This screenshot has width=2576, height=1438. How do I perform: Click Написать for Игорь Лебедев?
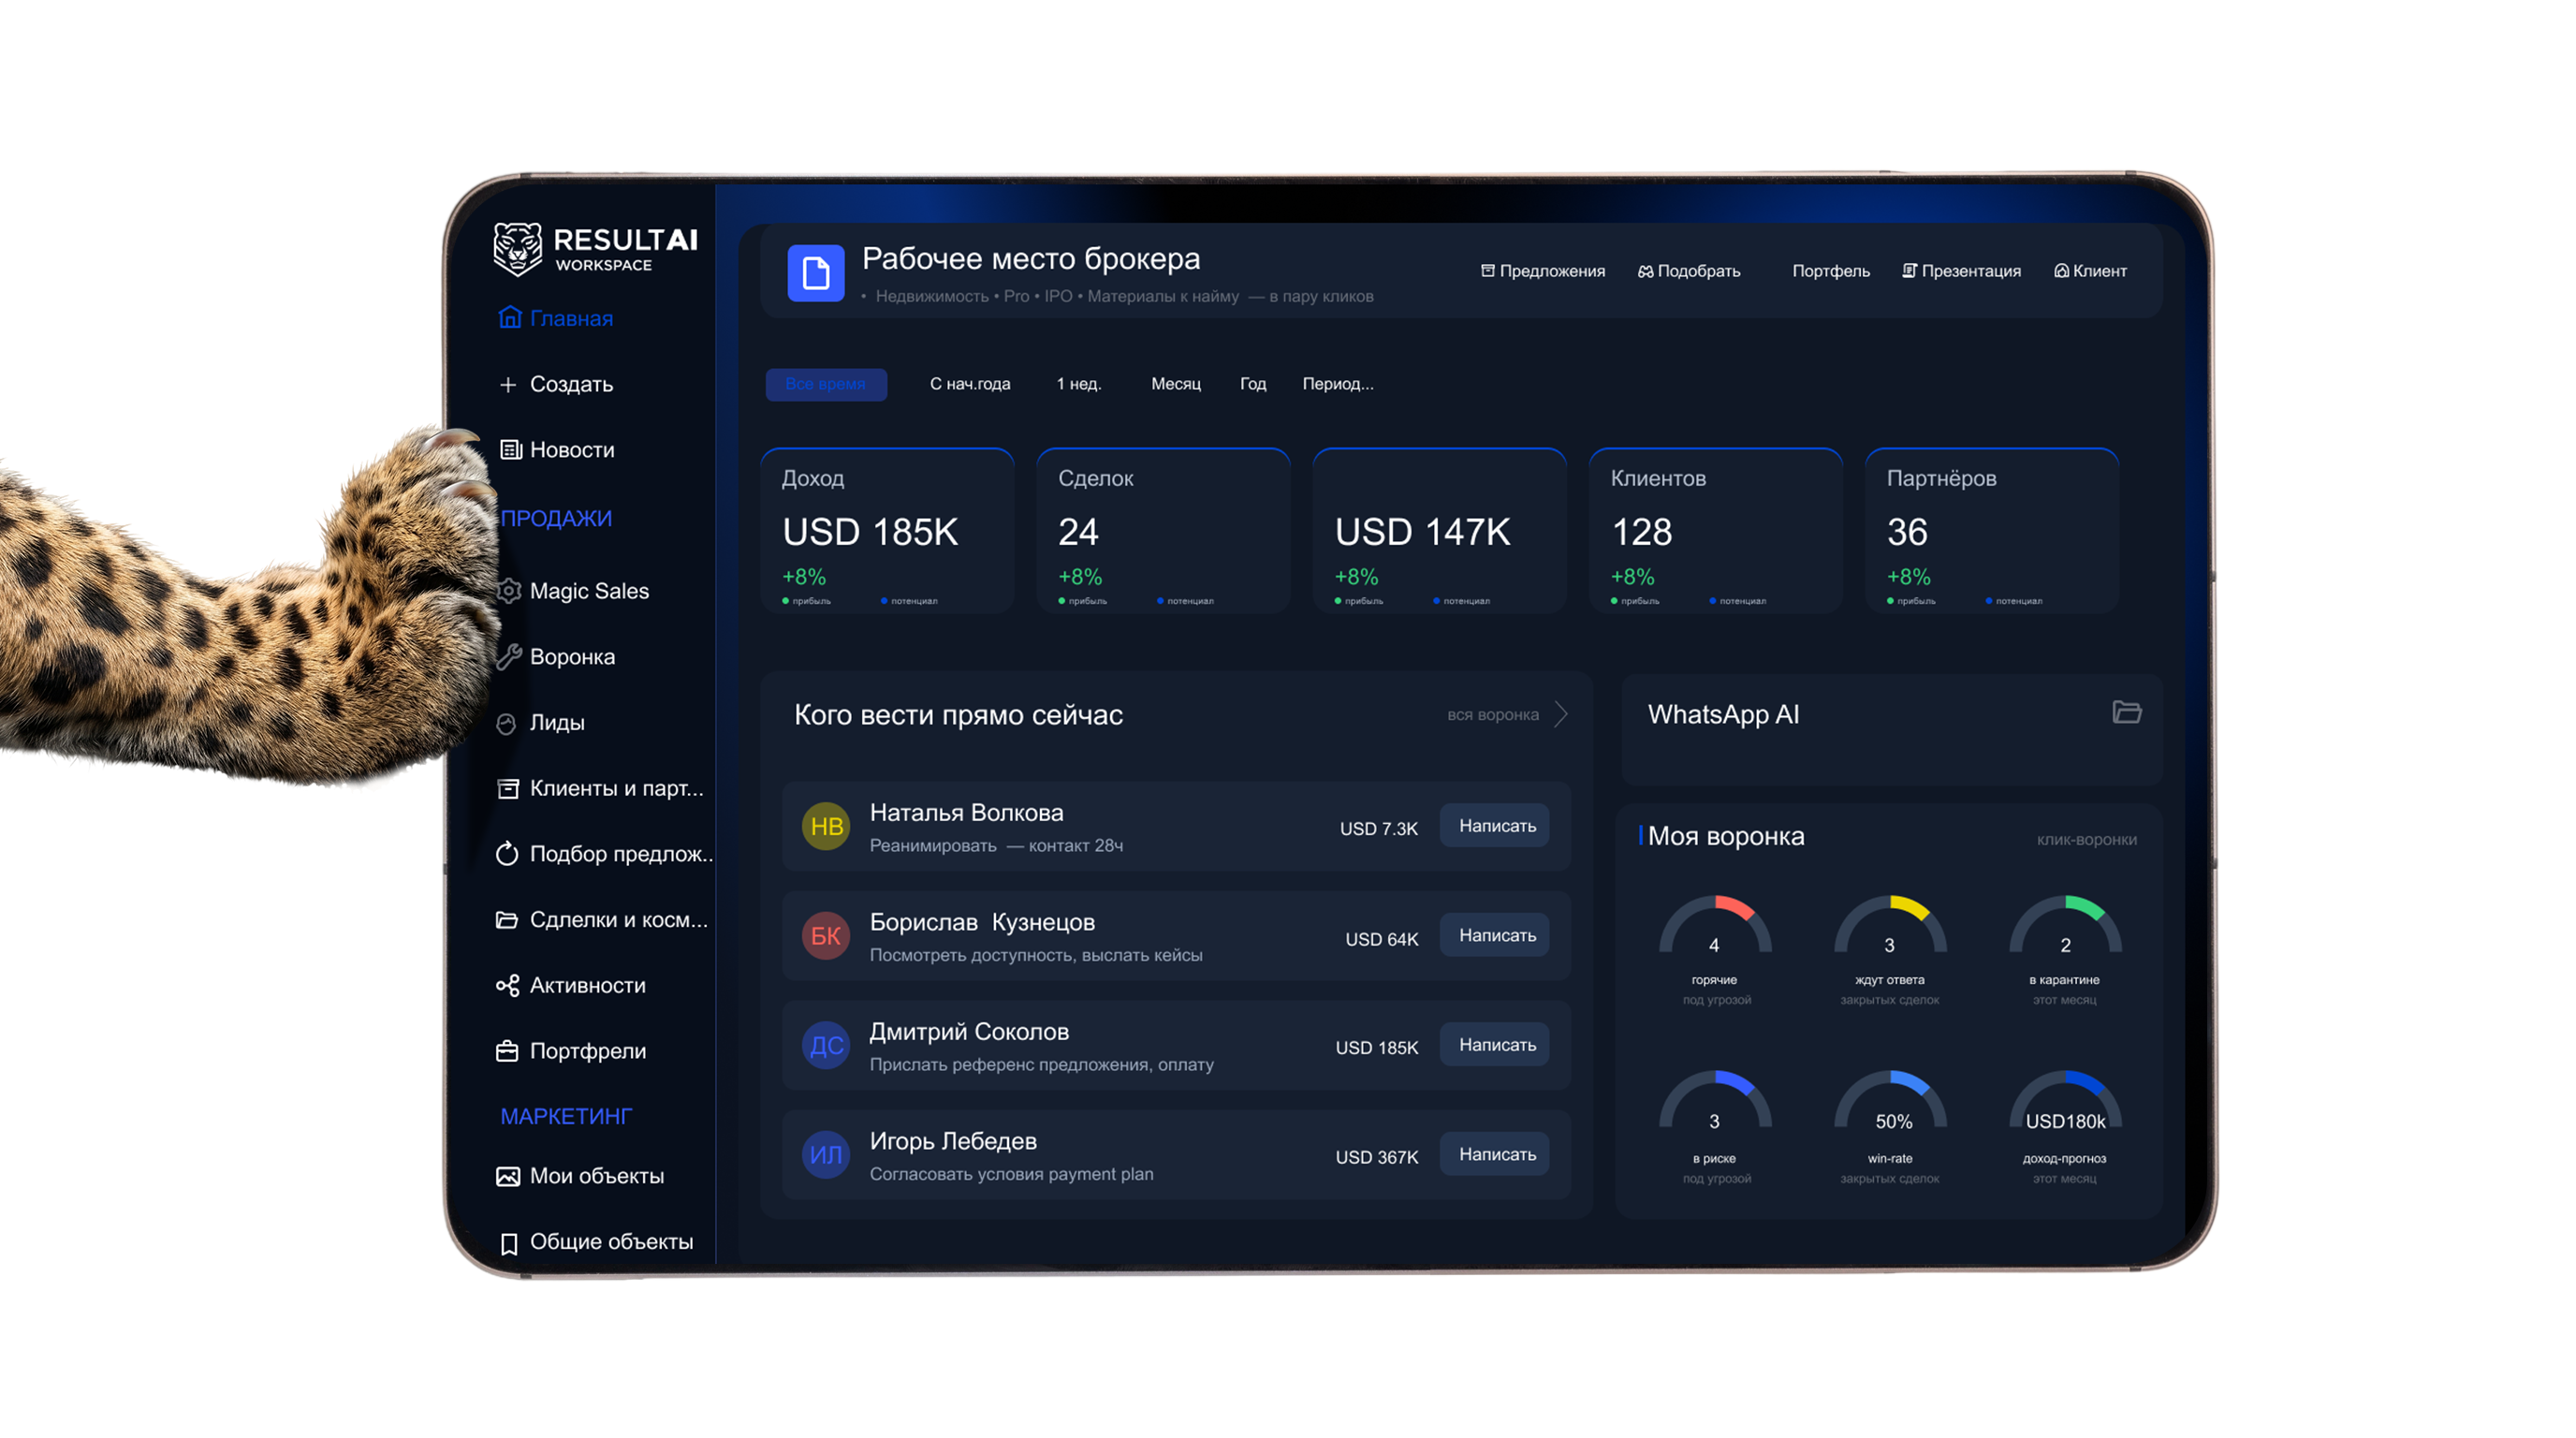point(1496,1155)
